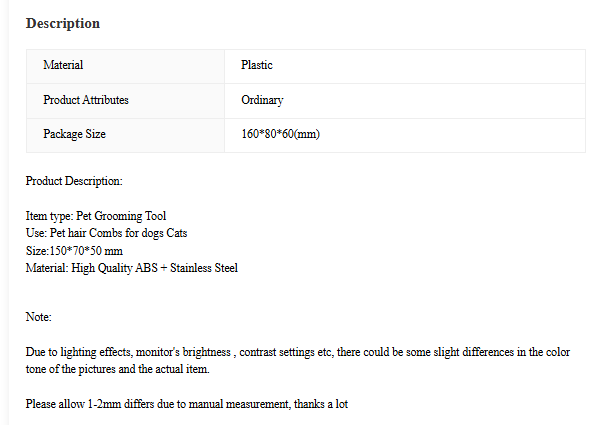Select the Package Size label cell
The height and width of the screenshot is (425, 590).
(x=125, y=136)
